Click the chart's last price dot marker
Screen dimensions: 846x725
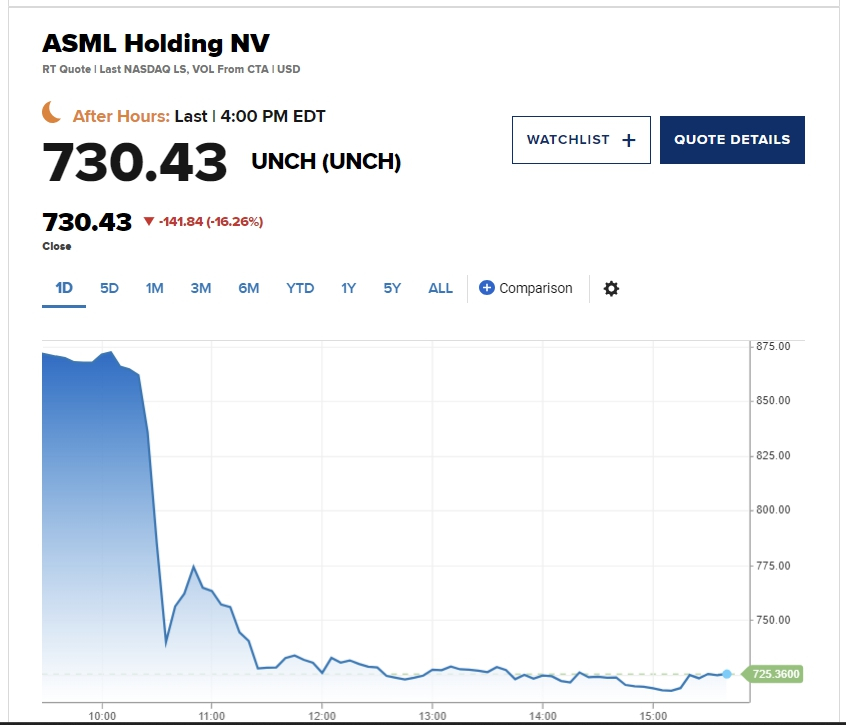coord(726,674)
